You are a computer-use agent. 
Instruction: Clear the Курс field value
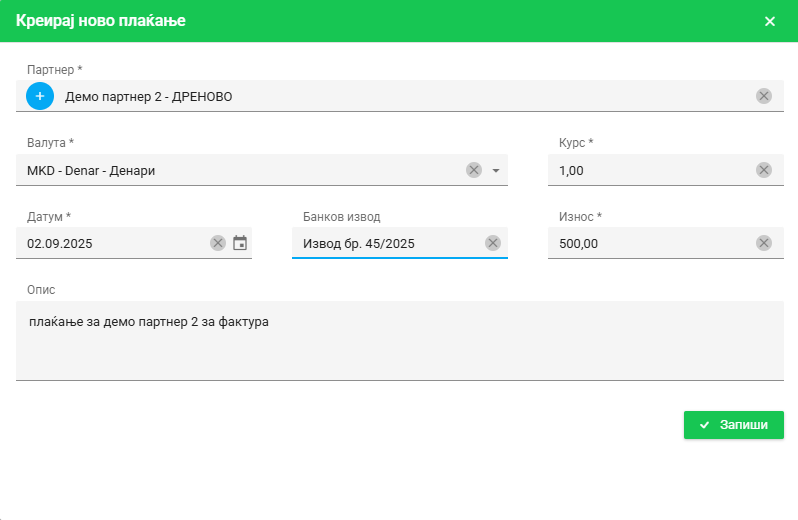764,170
